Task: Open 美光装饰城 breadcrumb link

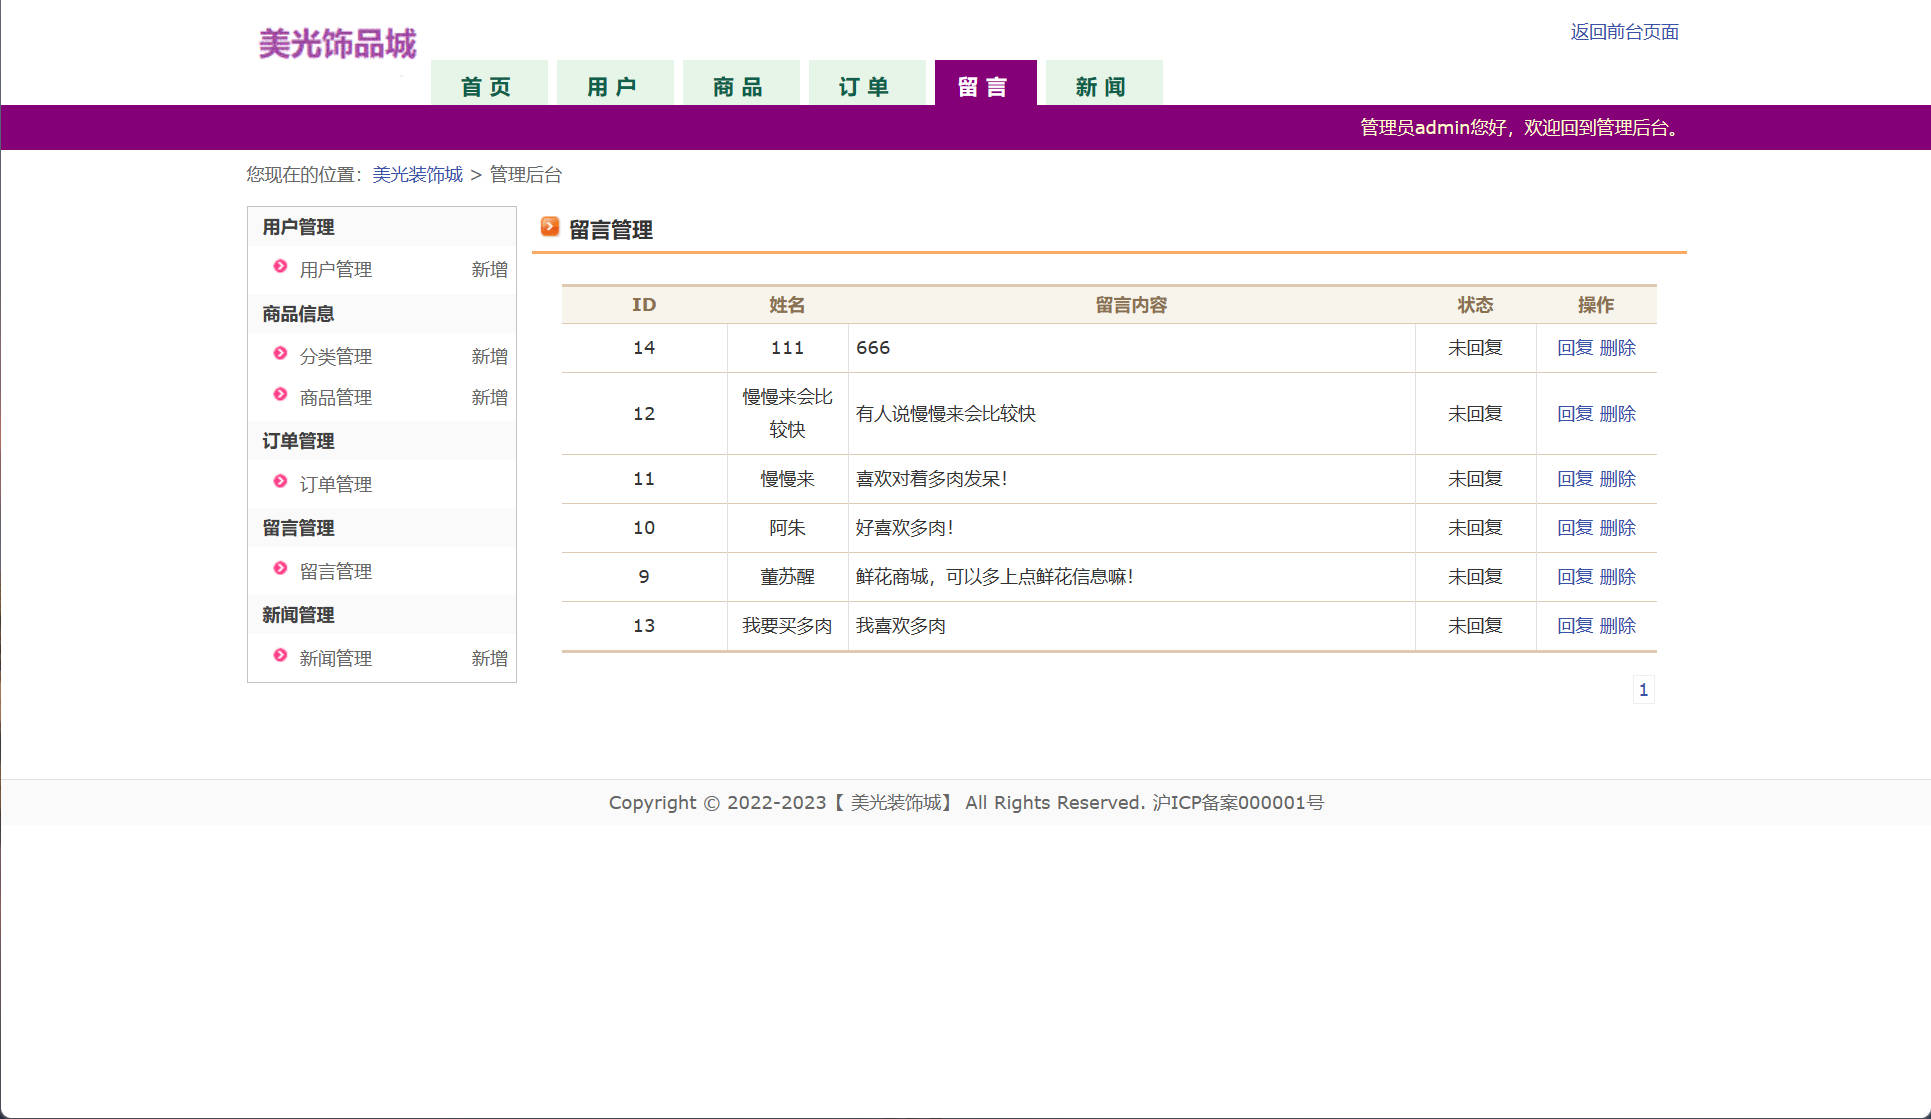Action: [417, 175]
